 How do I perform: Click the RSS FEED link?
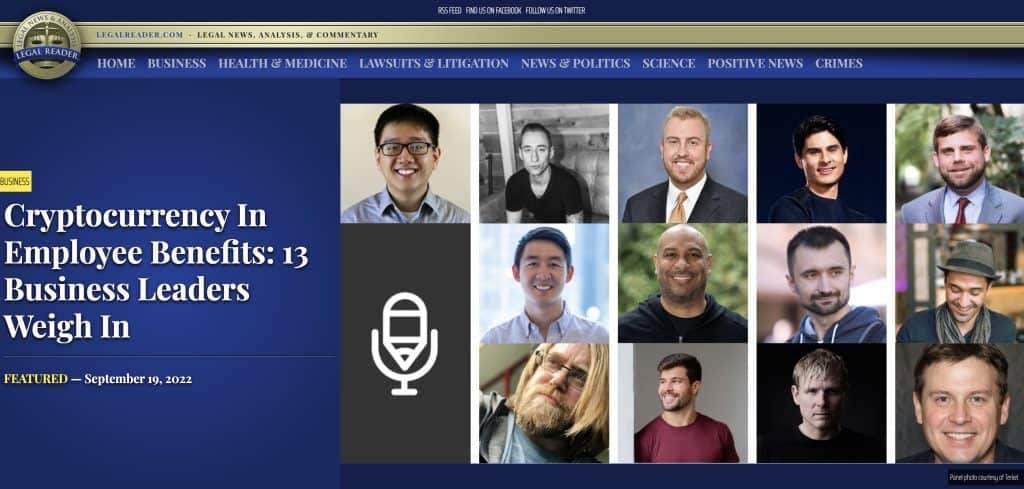click(449, 10)
